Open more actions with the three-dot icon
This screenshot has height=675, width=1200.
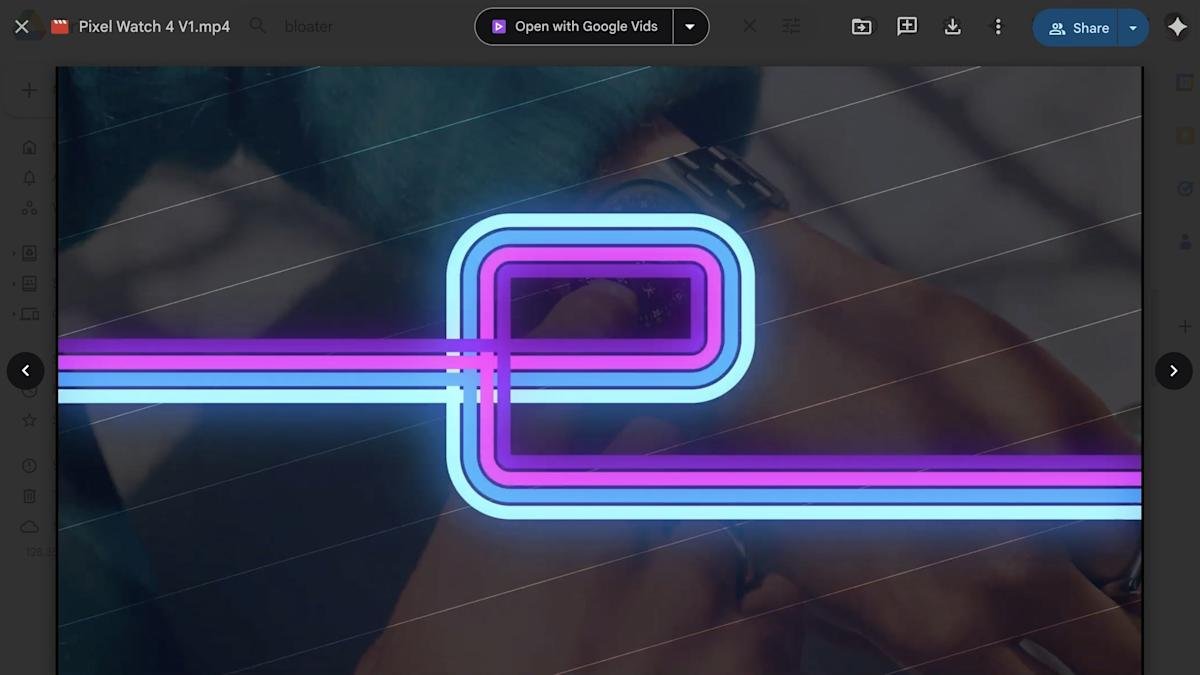[x=997, y=26]
